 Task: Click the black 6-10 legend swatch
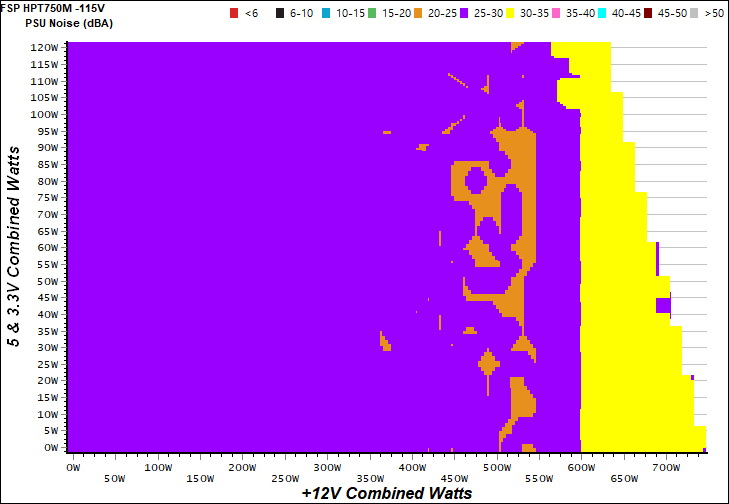click(281, 13)
